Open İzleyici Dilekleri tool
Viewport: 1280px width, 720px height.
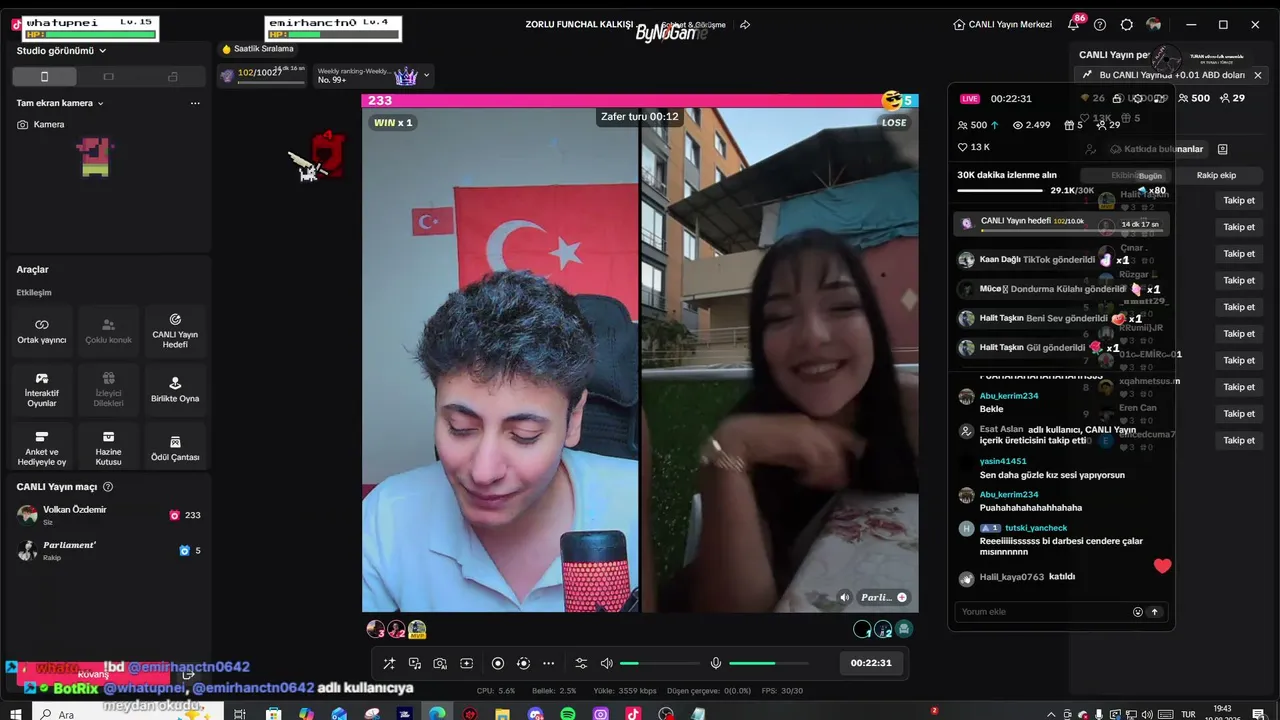pyautogui.click(x=108, y=389)
